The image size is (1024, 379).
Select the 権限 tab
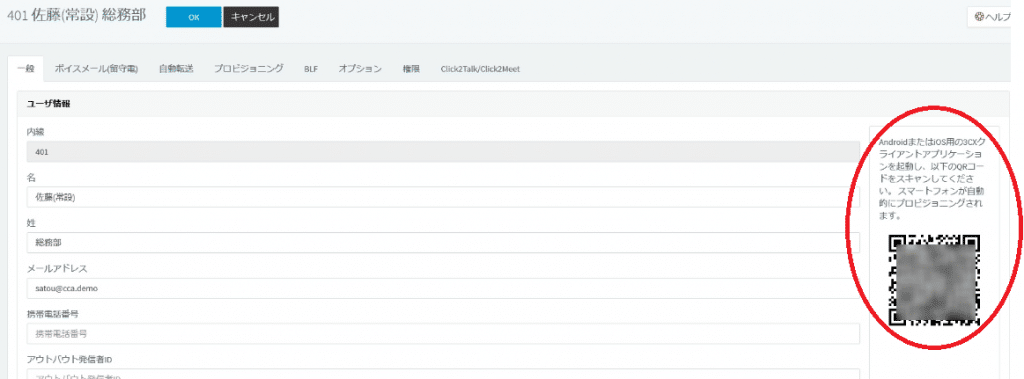pos(411,69)
